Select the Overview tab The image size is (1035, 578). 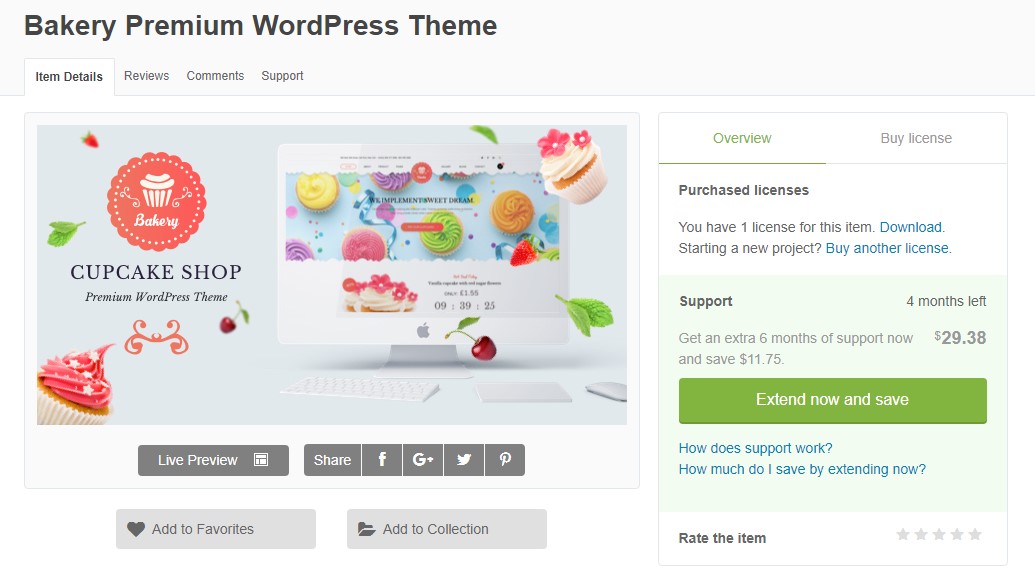tap(742, 139)
